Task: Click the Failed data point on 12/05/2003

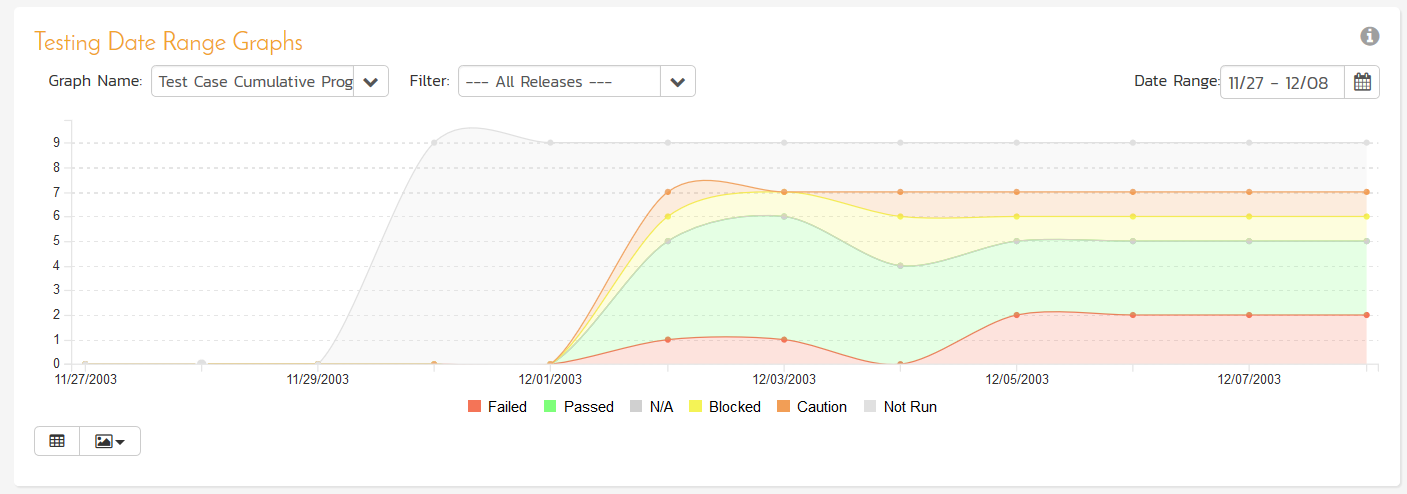Action: tap(1017, 315)
